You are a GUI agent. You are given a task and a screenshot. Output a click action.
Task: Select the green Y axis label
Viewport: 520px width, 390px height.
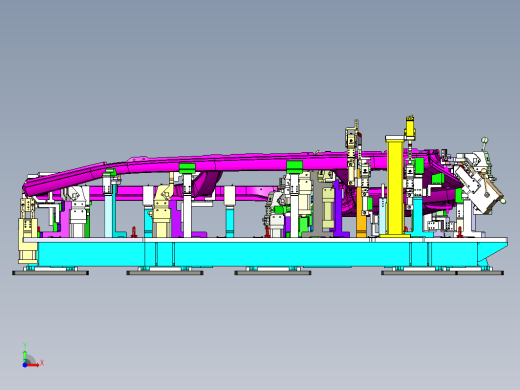click(x=25, y=345)
